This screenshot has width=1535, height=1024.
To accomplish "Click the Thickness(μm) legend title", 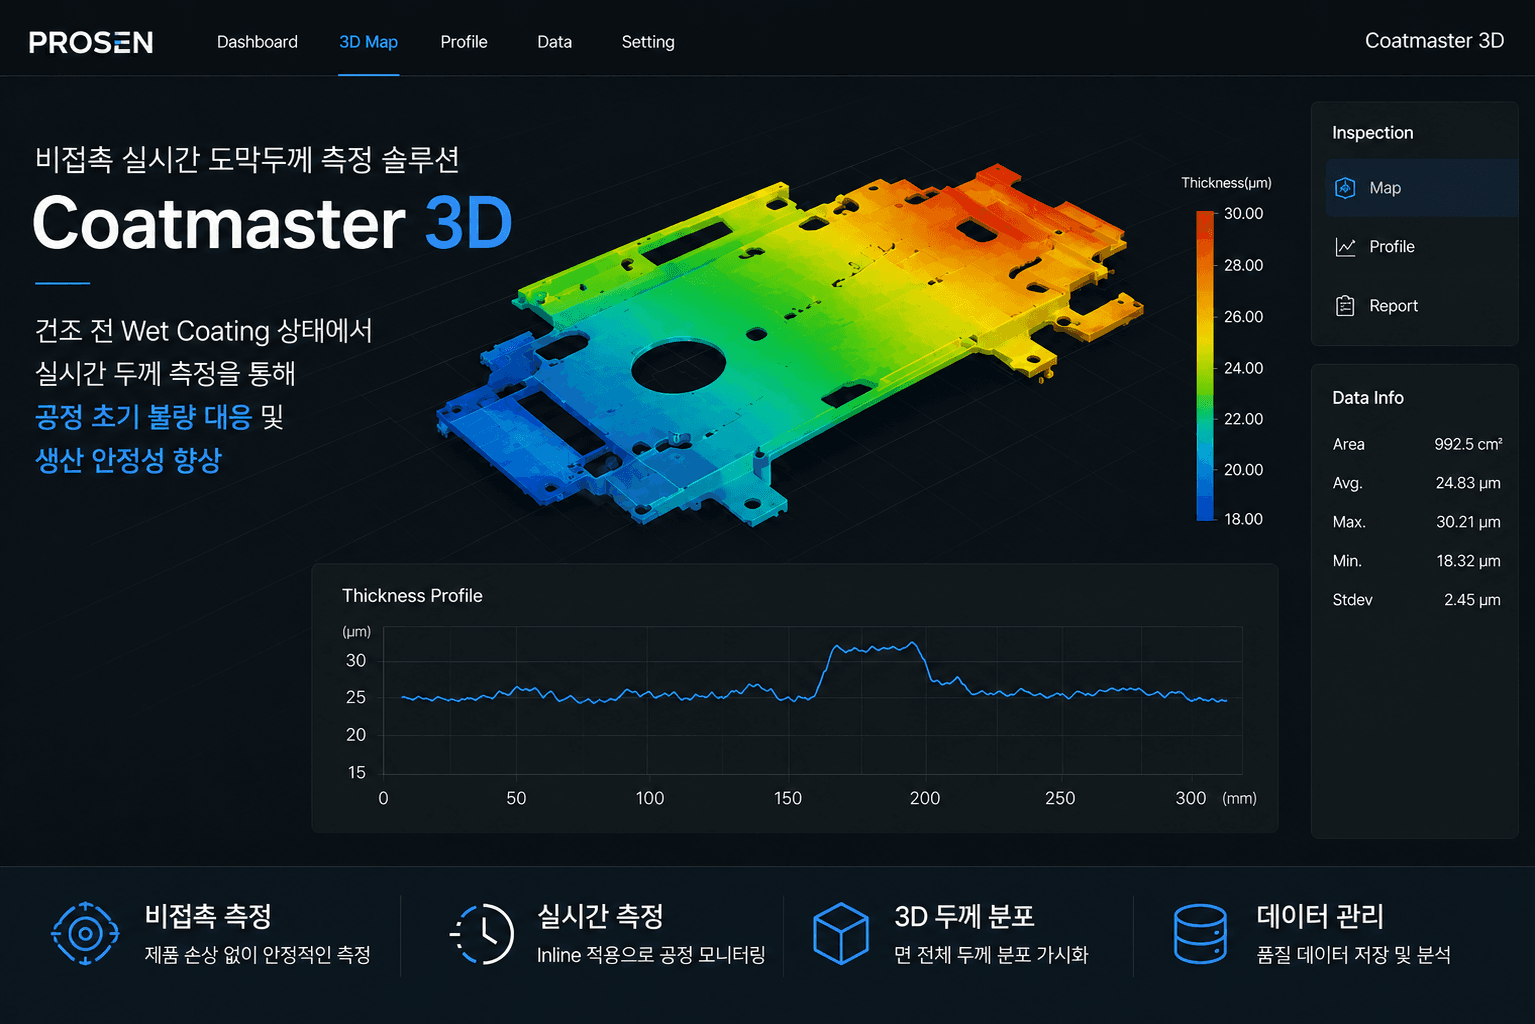I will tap(1226, 183).
